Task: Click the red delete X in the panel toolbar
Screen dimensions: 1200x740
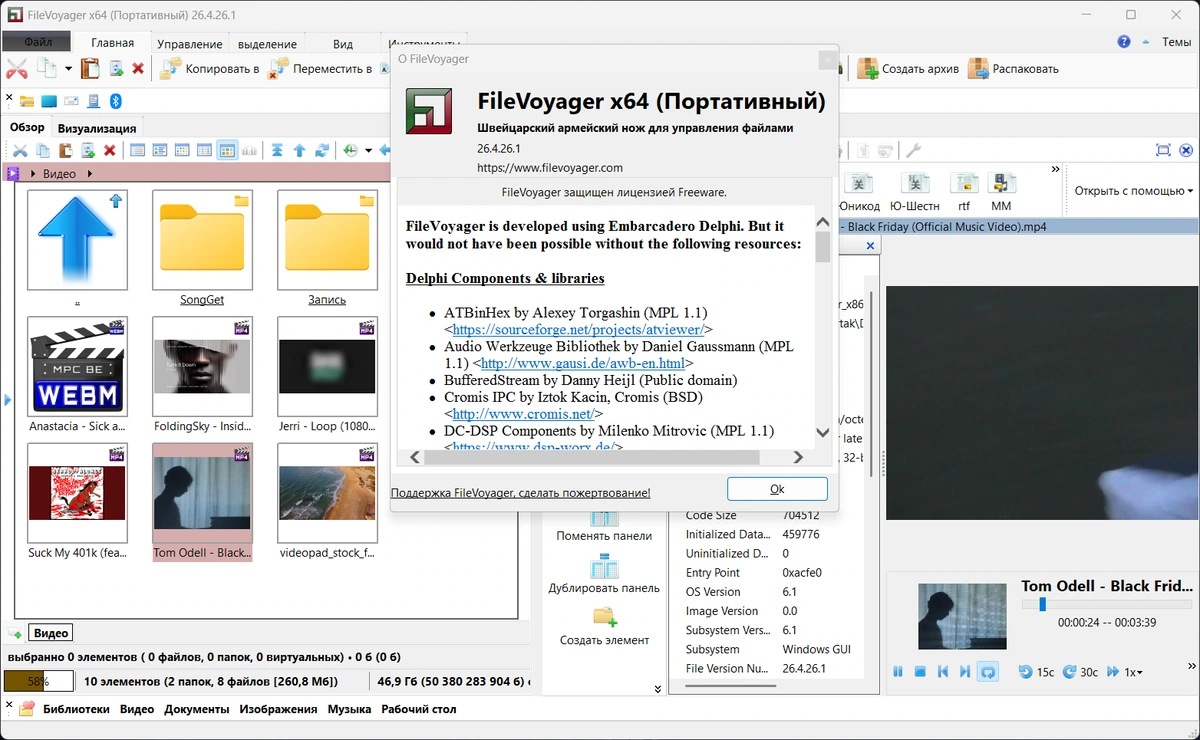Action: click(110, 150)
